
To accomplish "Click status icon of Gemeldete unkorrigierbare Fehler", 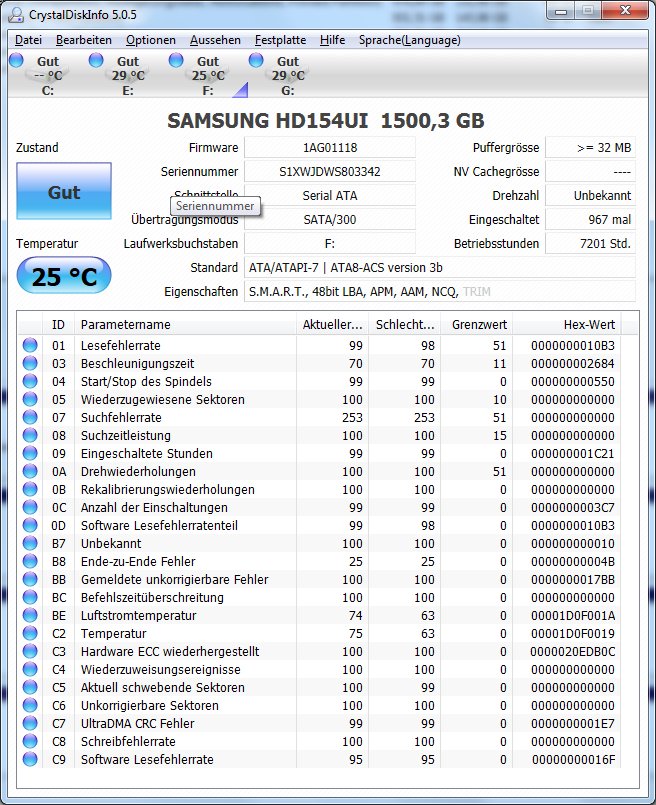I will coord(30,579).
